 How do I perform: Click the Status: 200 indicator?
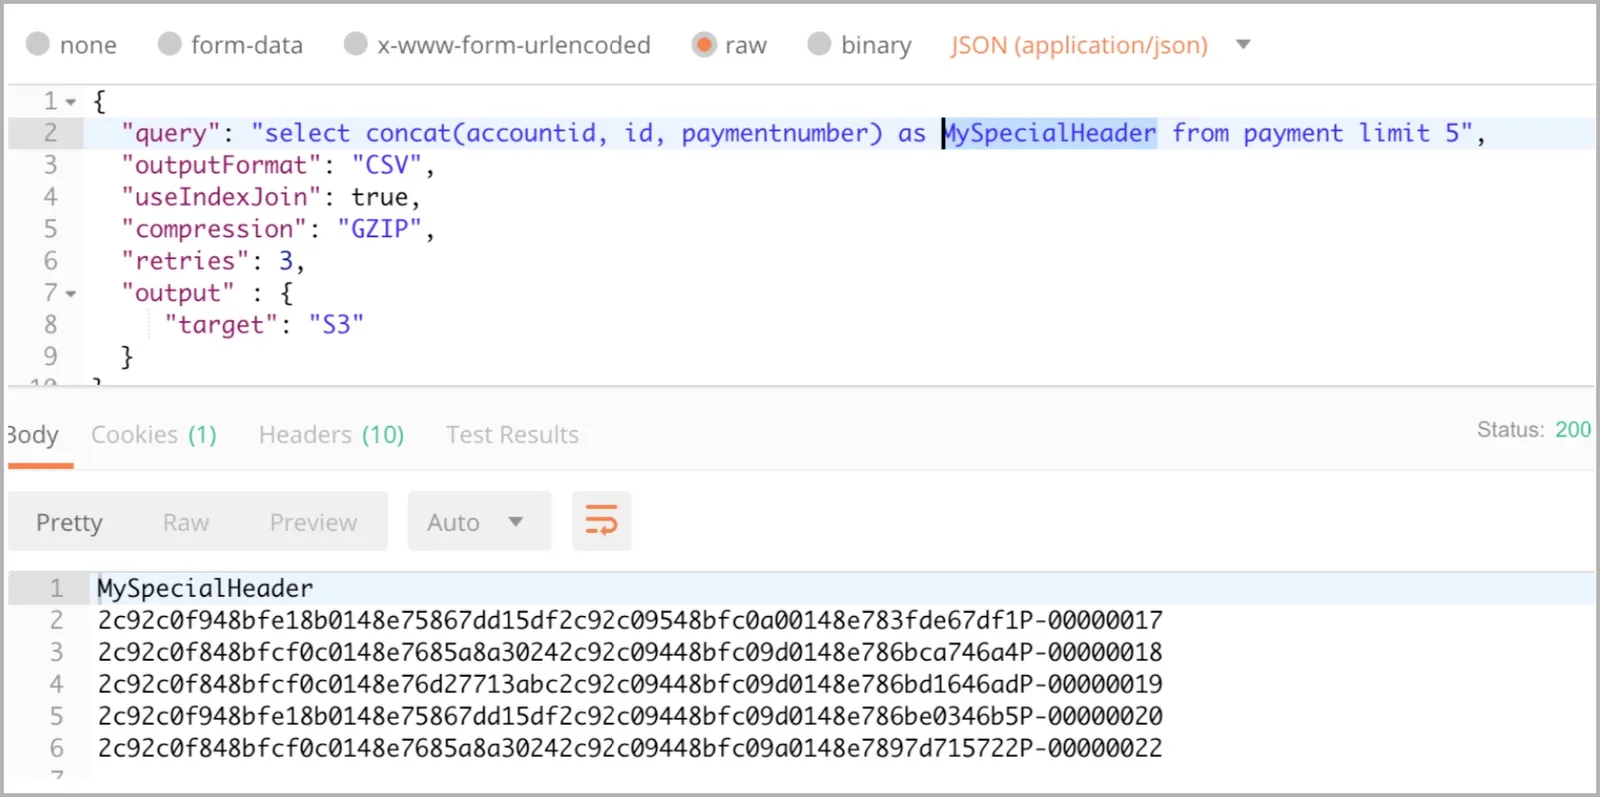tap(1534, 430)
